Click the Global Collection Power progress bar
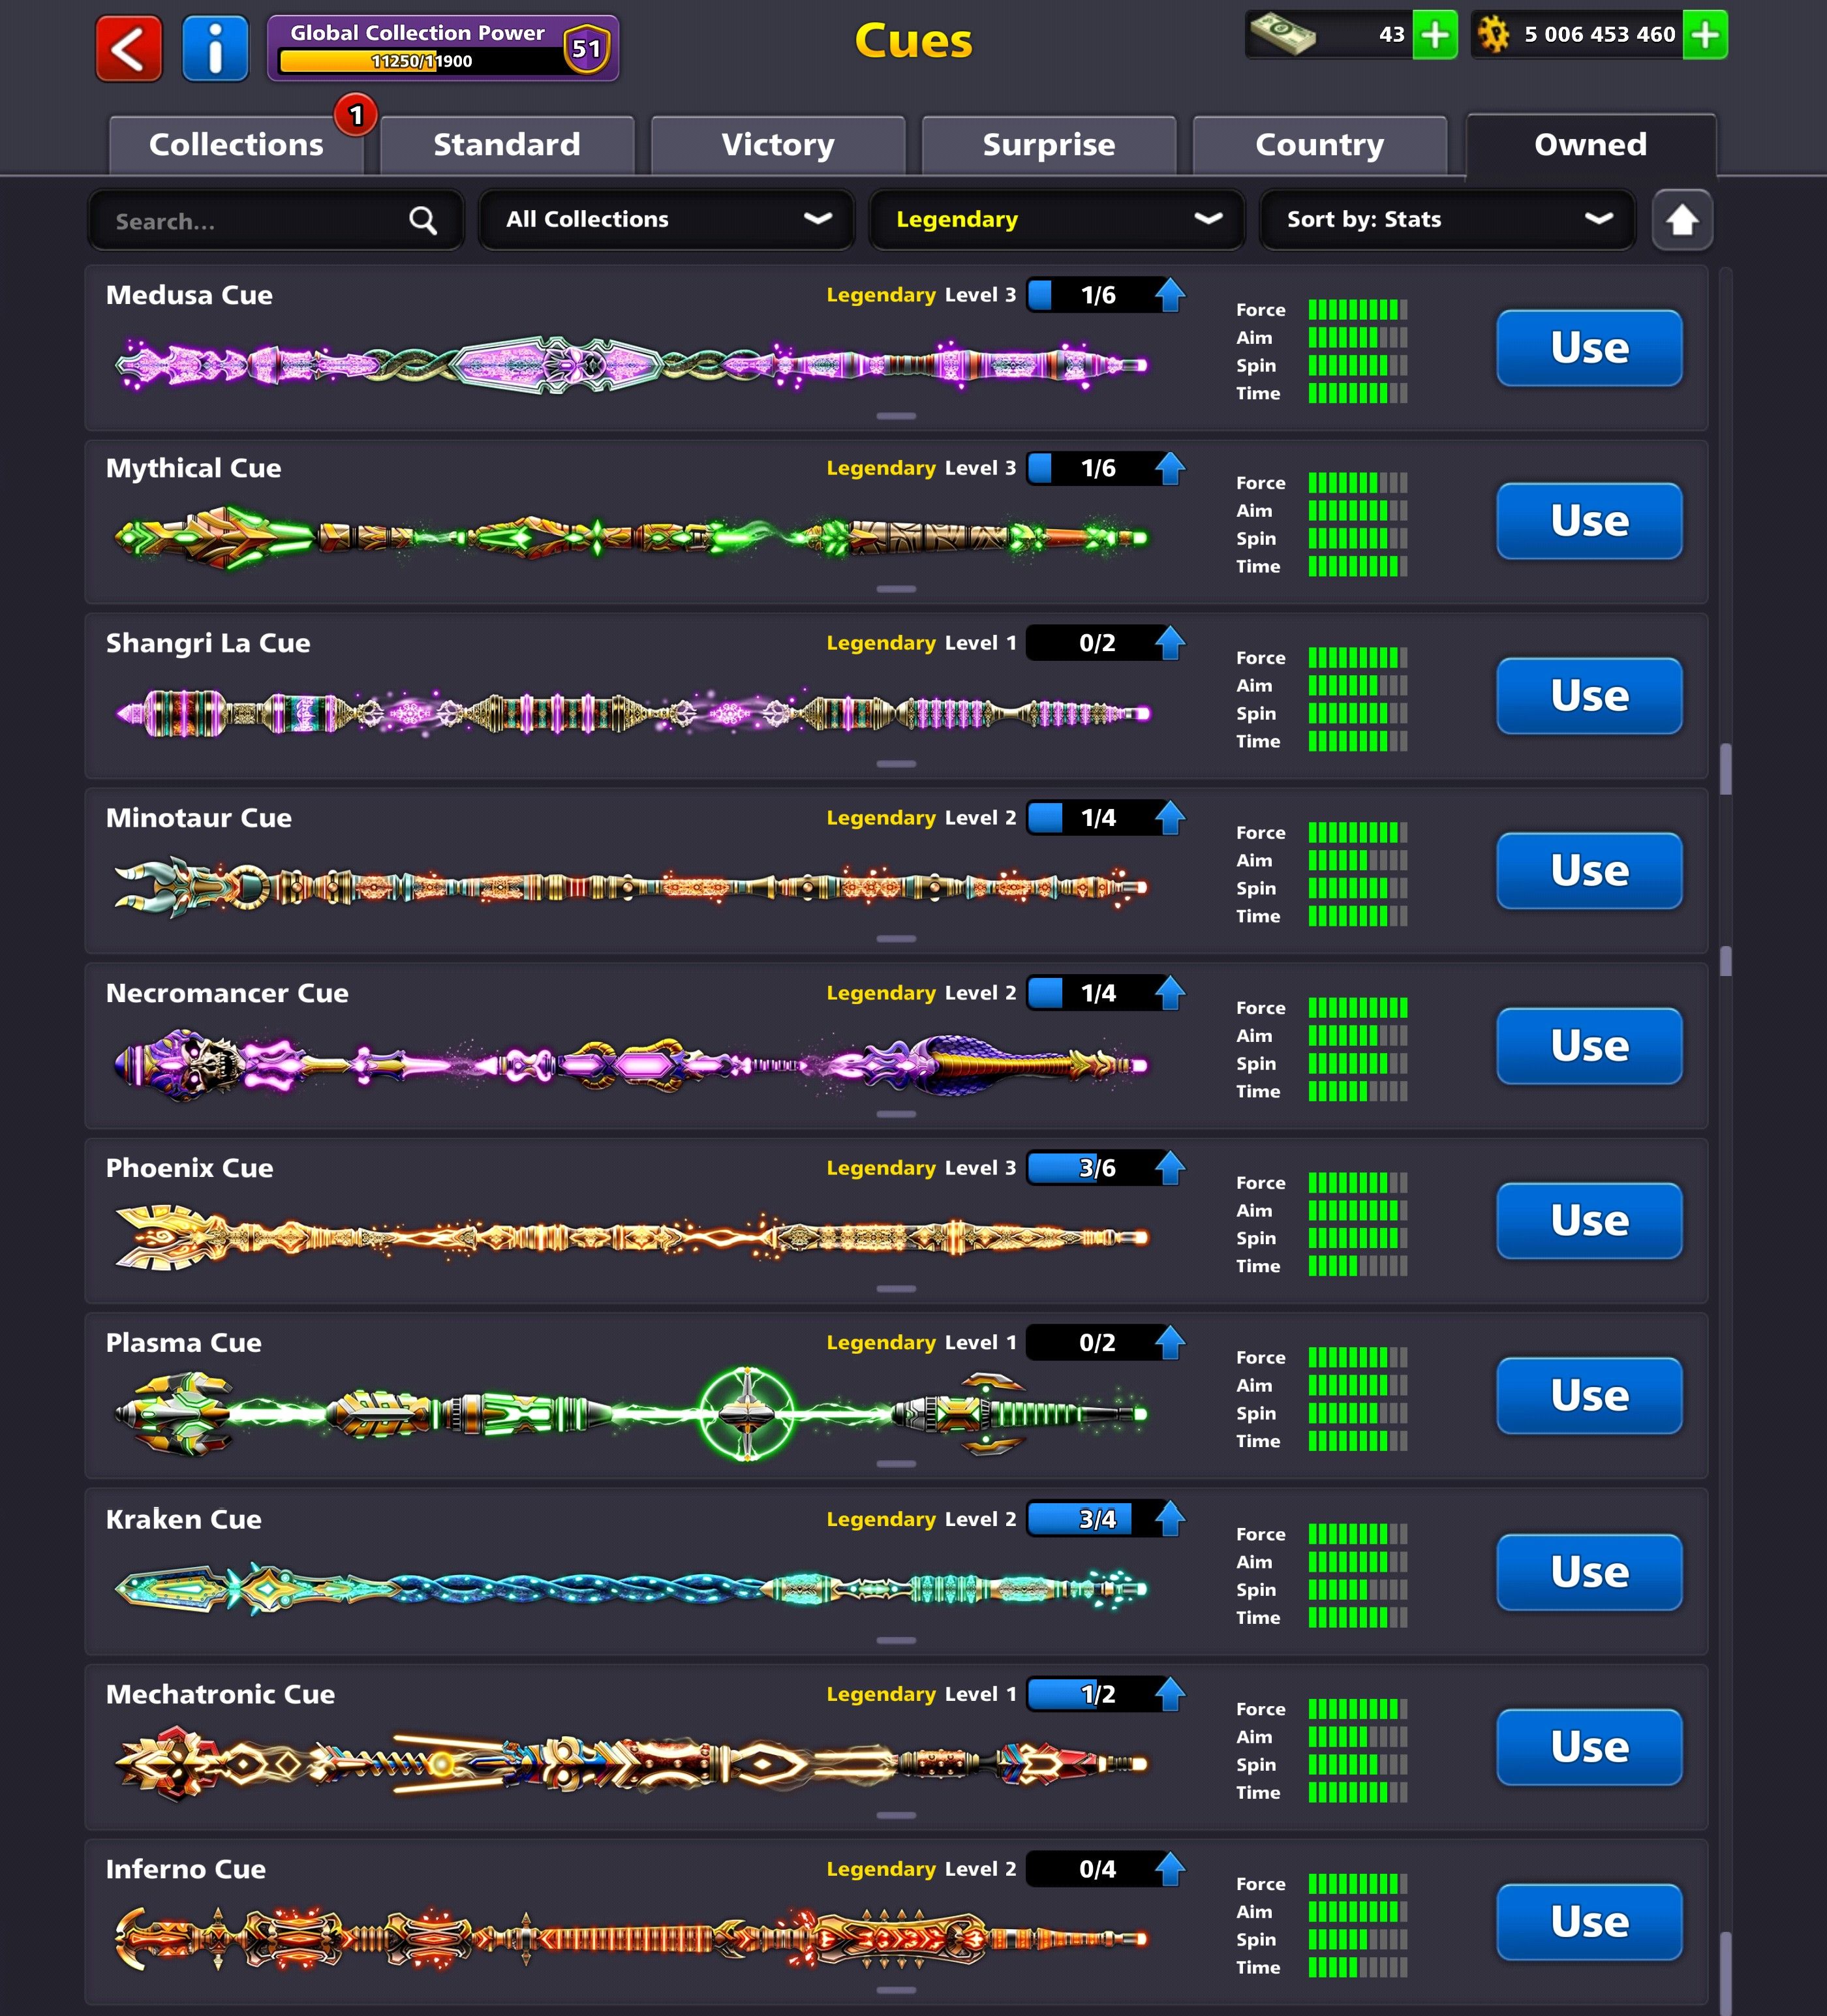Image resolution: width=1827 pixels, height=2016 pixels. click(420, 61)
